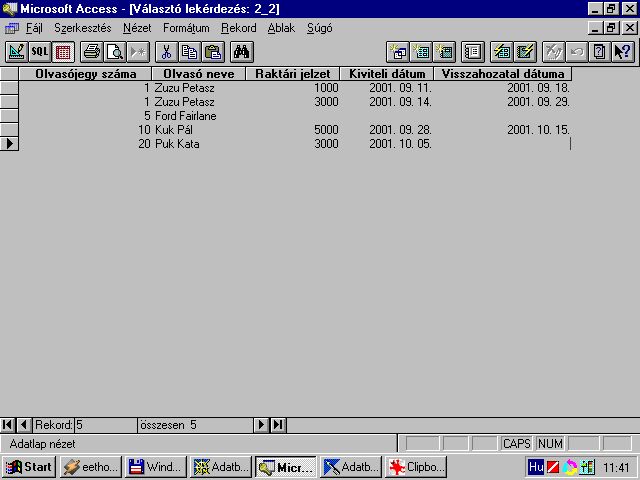
Task: Click the 2001. 09. 29. return date
Action: (x=503, y=102)
